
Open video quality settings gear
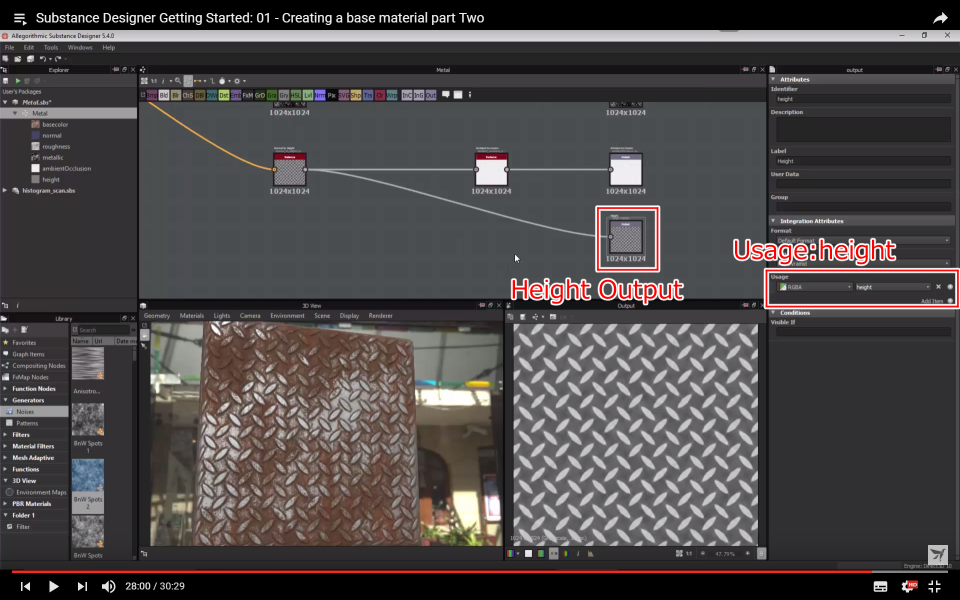(x=909, y=587)
